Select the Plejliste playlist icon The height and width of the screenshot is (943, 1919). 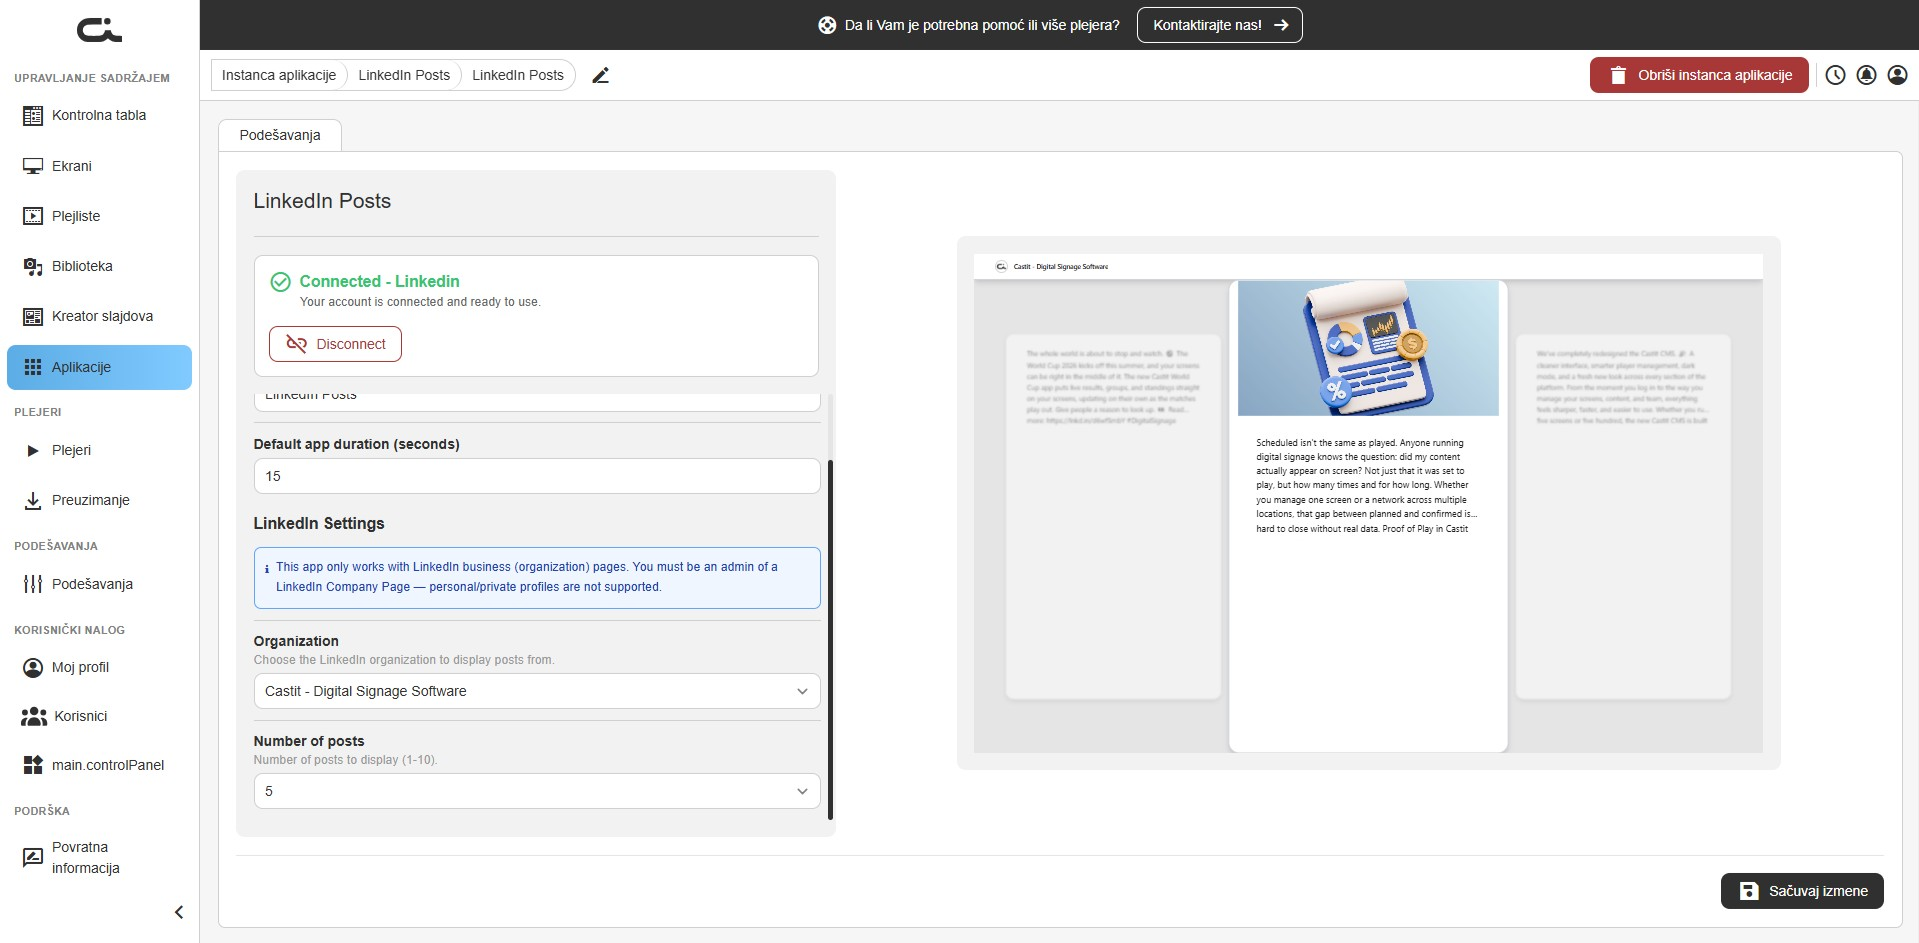[x=33, y=216]
